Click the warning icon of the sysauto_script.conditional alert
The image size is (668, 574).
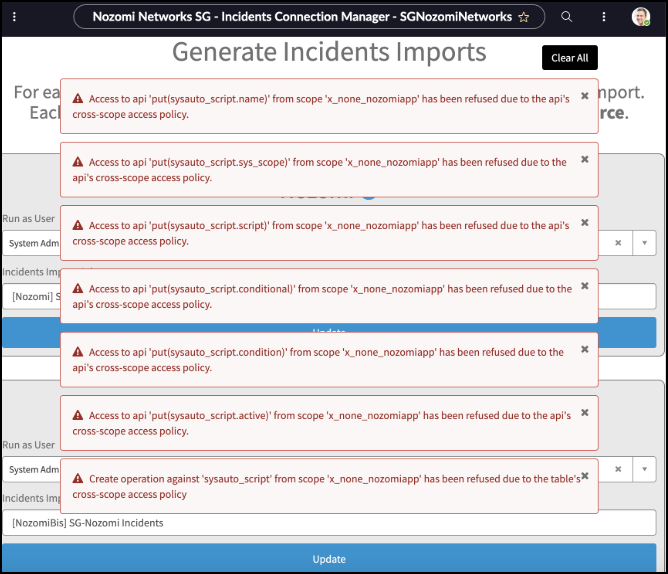(78, 288)
